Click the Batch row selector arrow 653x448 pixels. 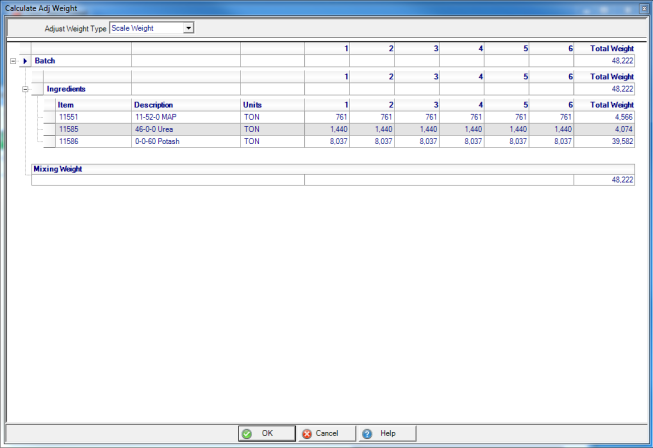tap(25, 61)
